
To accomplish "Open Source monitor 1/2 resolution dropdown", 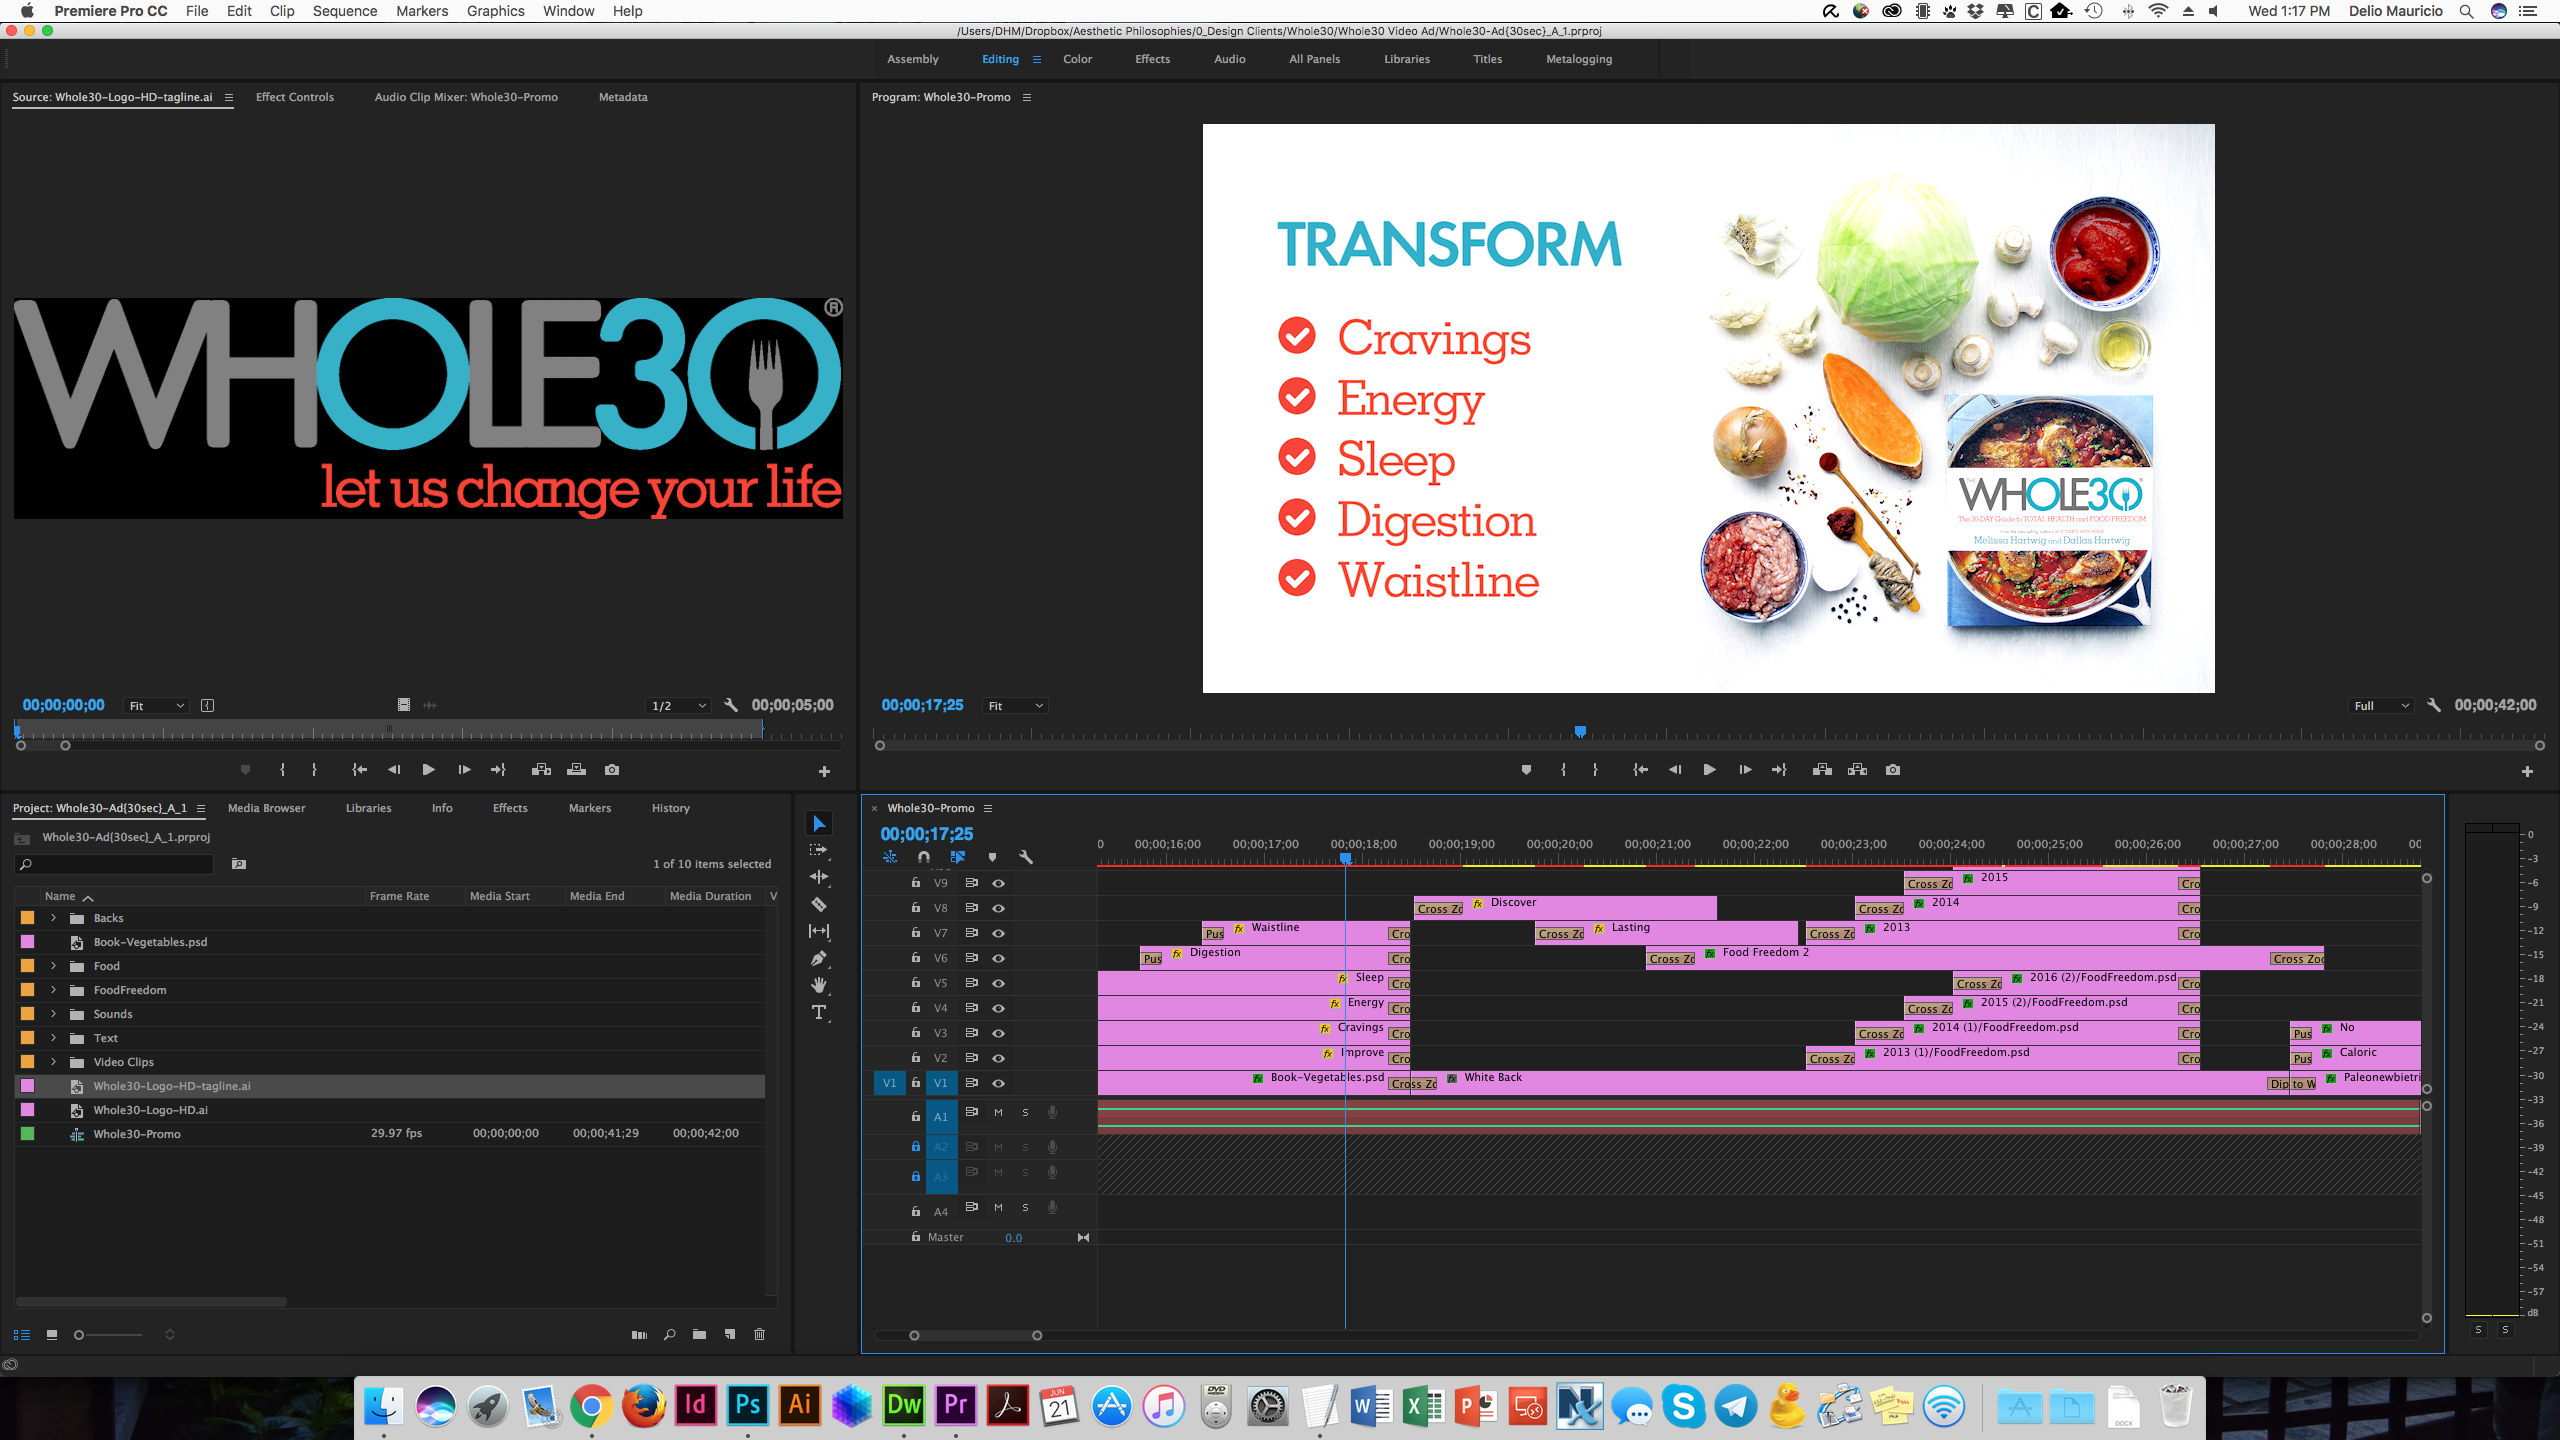I will pyautogui.click(x=679, y=706).
